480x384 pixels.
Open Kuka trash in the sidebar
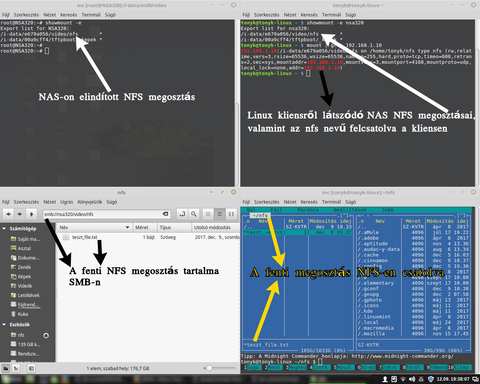tap(20, 314)
